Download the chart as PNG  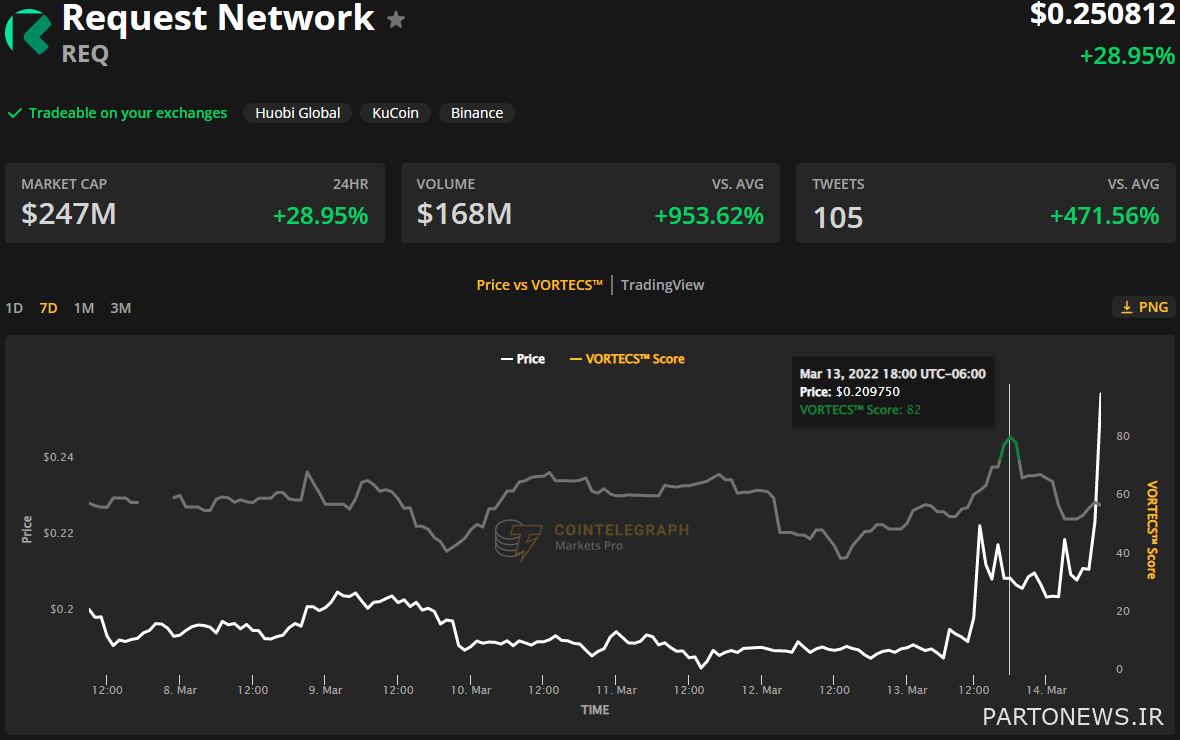[x=1144, y=307]
